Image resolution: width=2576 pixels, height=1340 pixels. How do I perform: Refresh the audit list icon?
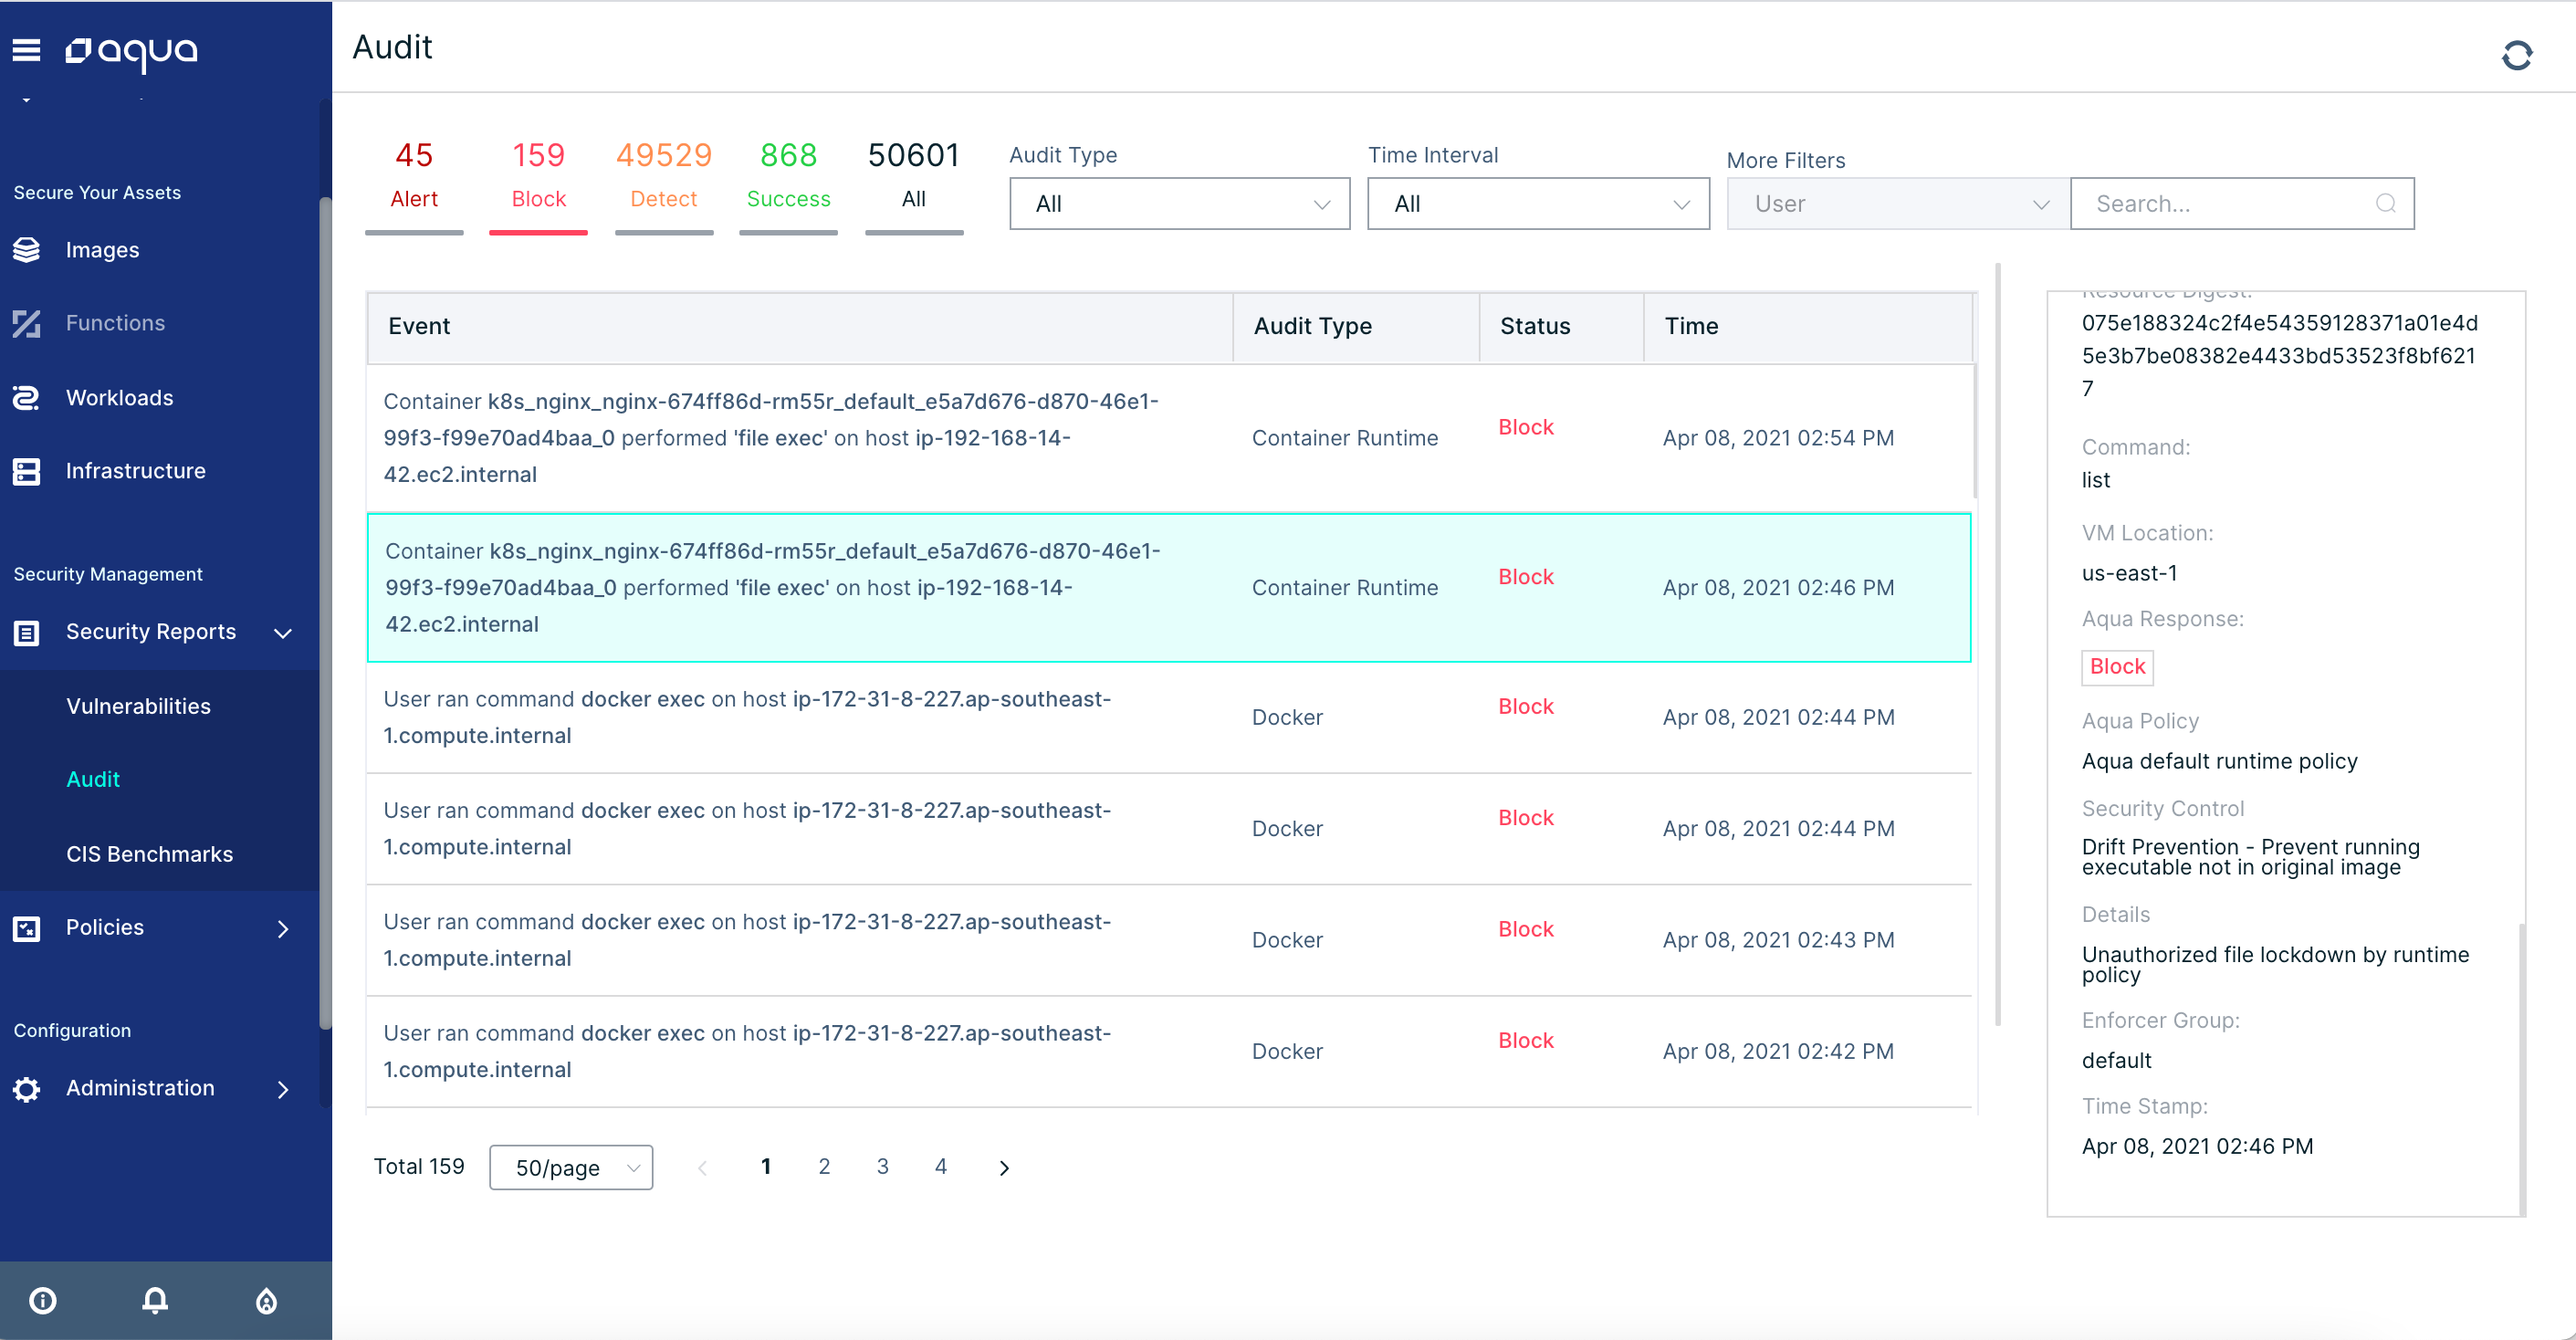click(2516, 56)
